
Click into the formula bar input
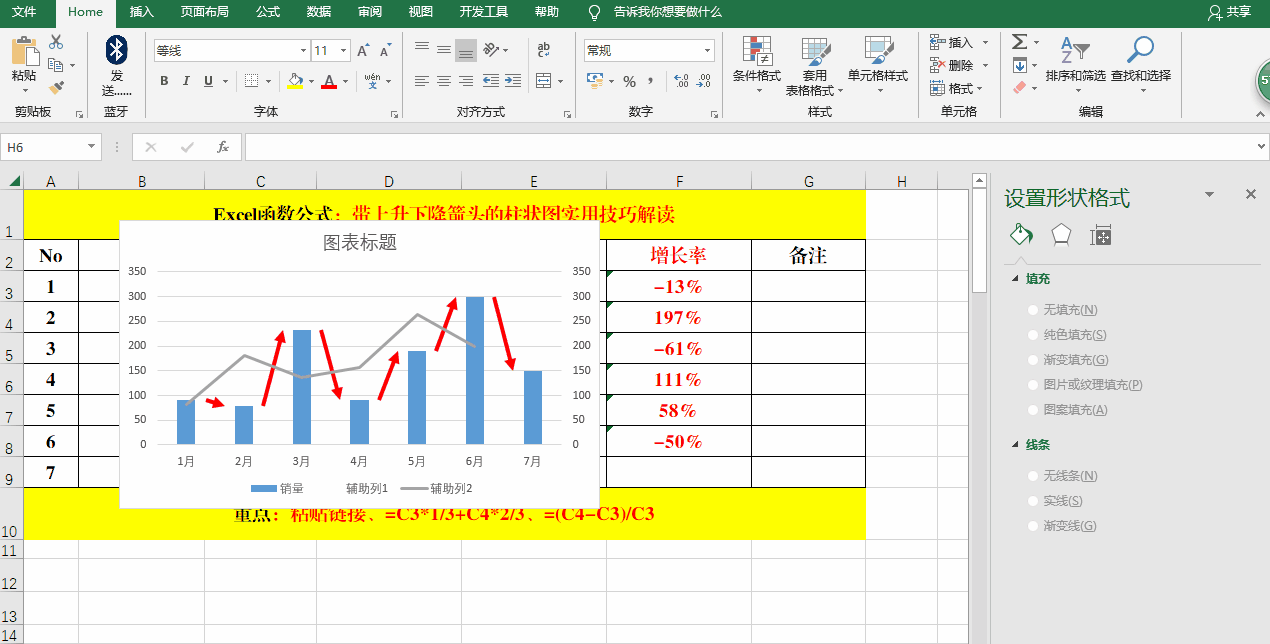pos(748,147)
